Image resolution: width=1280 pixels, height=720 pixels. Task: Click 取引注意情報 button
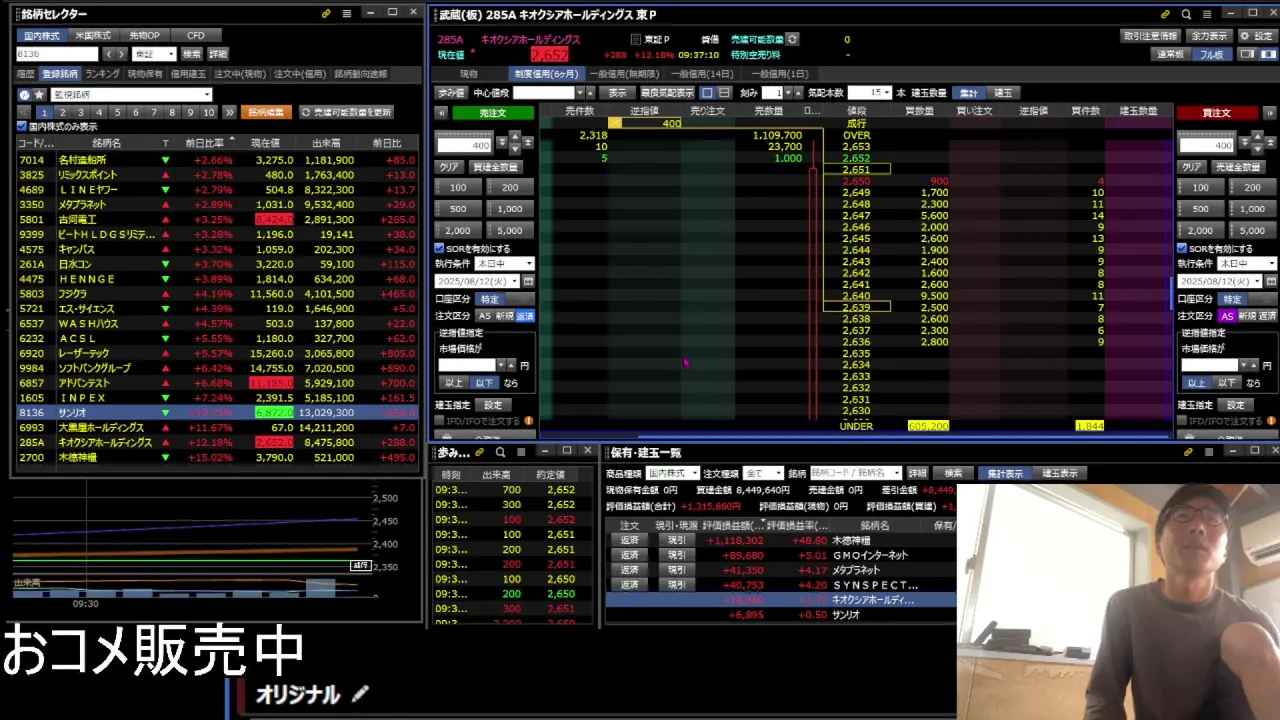click(1150, 36)
